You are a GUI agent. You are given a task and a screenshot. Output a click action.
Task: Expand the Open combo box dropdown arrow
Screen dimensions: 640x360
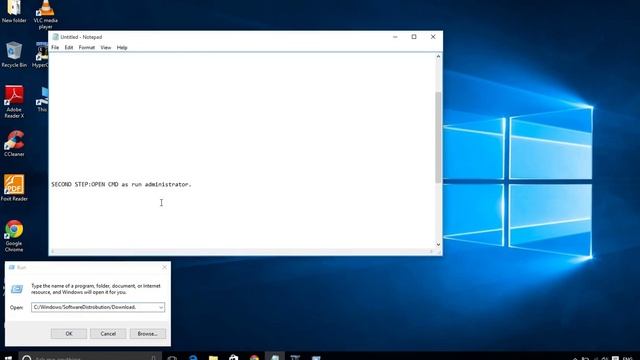pos(161,307)
